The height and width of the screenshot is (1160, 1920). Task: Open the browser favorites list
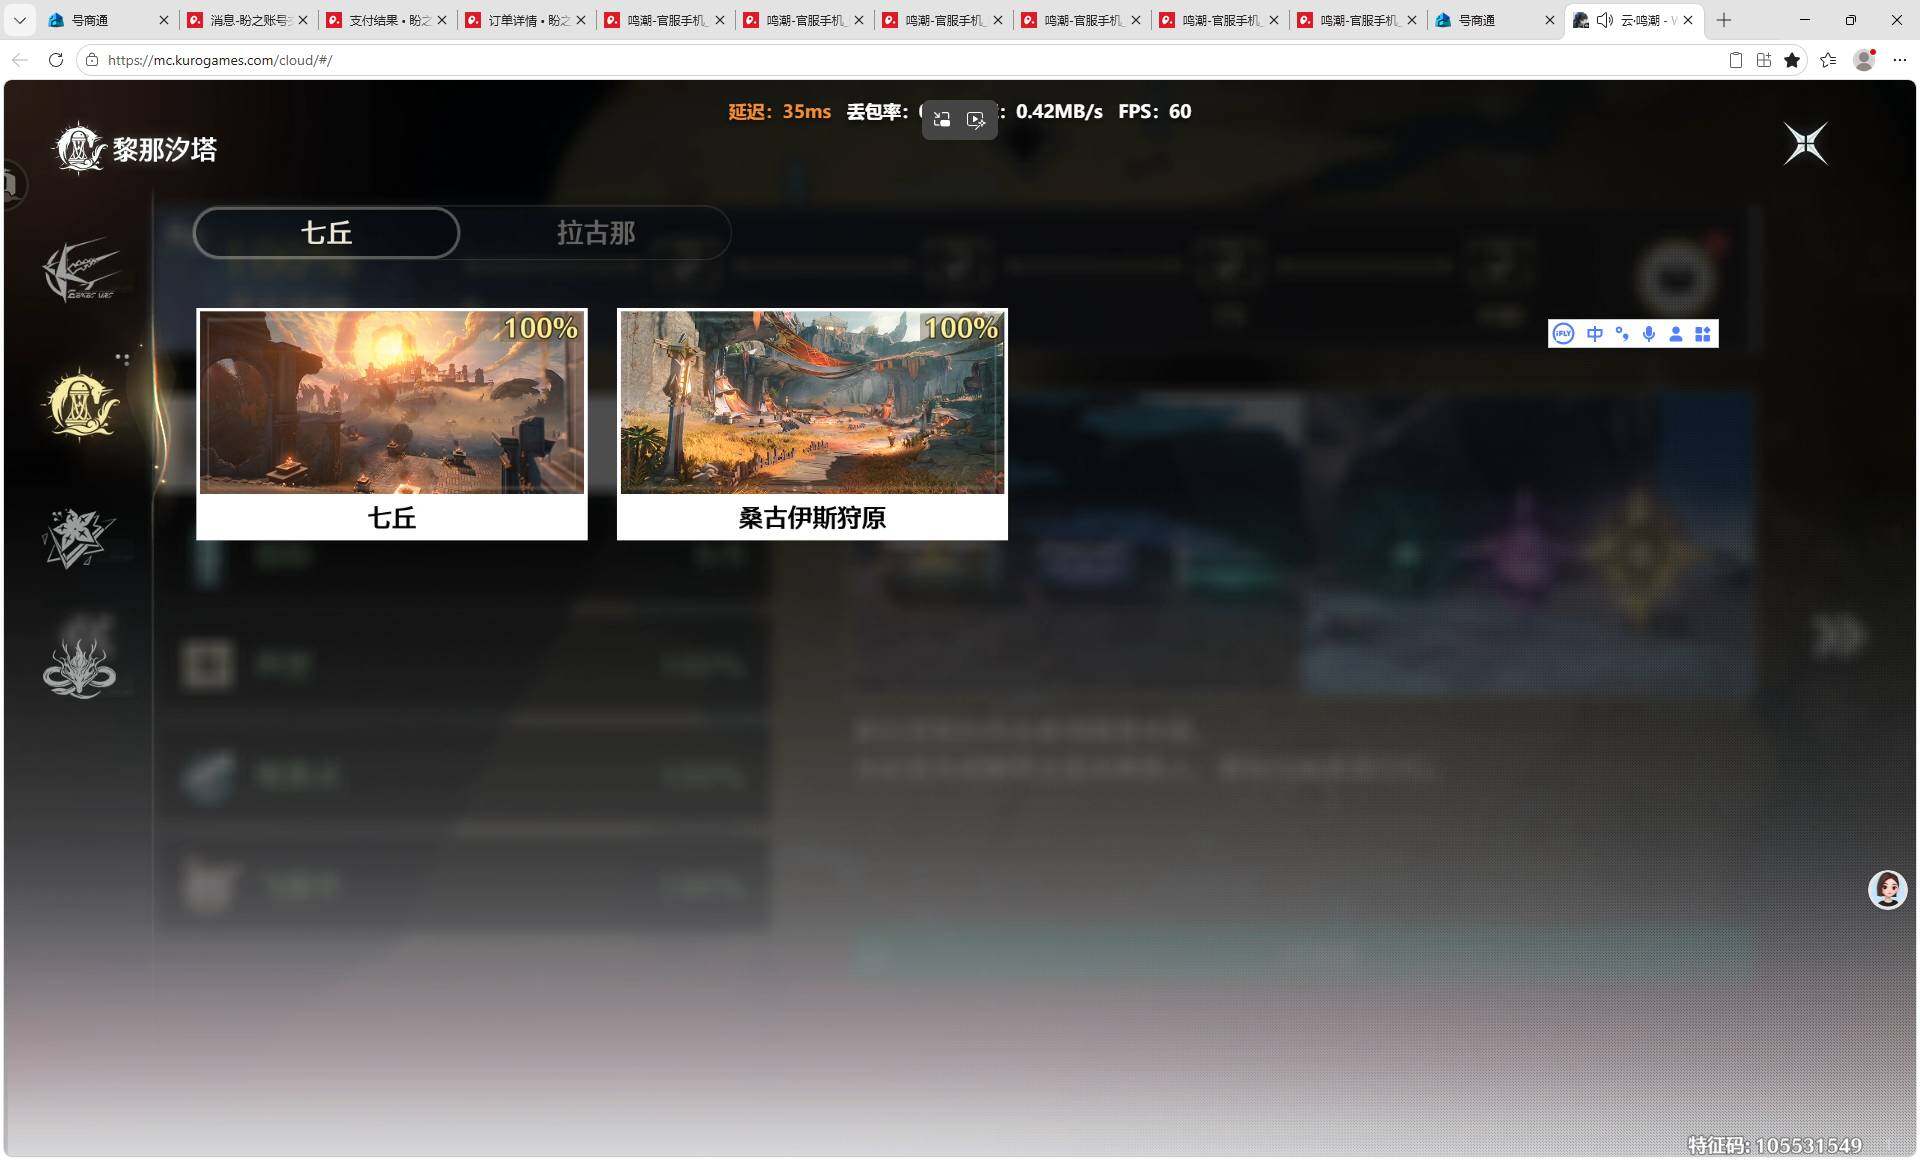(x=1828, y=60)
